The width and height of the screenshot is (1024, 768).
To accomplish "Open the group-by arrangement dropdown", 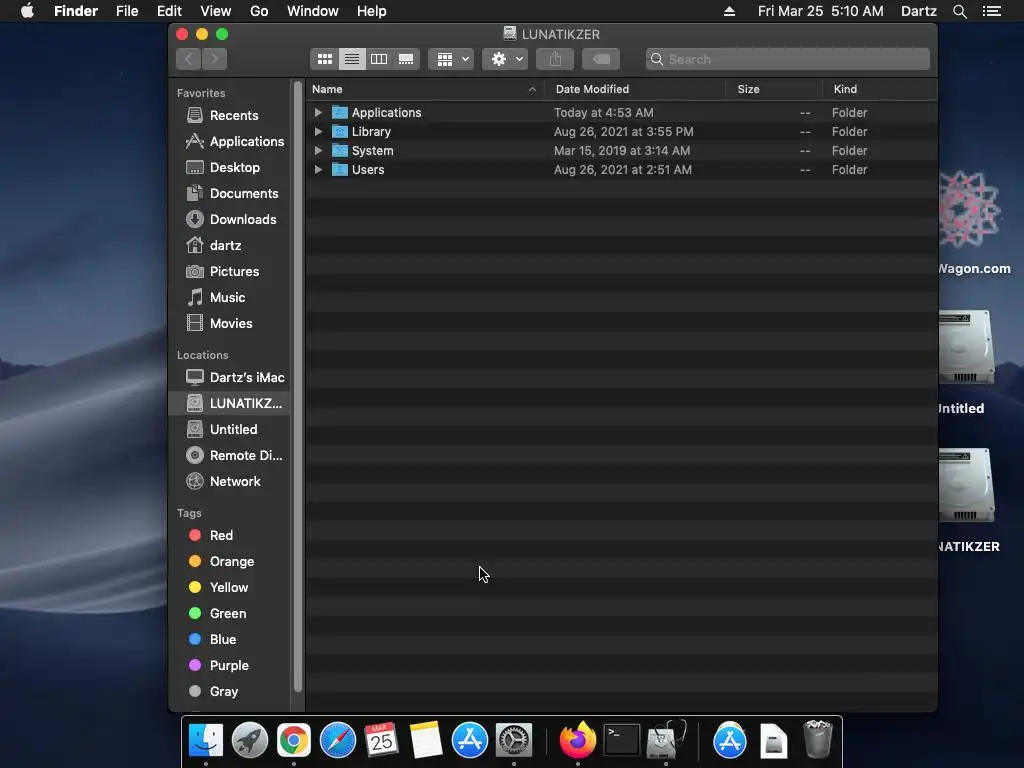I will coord(451,59).
